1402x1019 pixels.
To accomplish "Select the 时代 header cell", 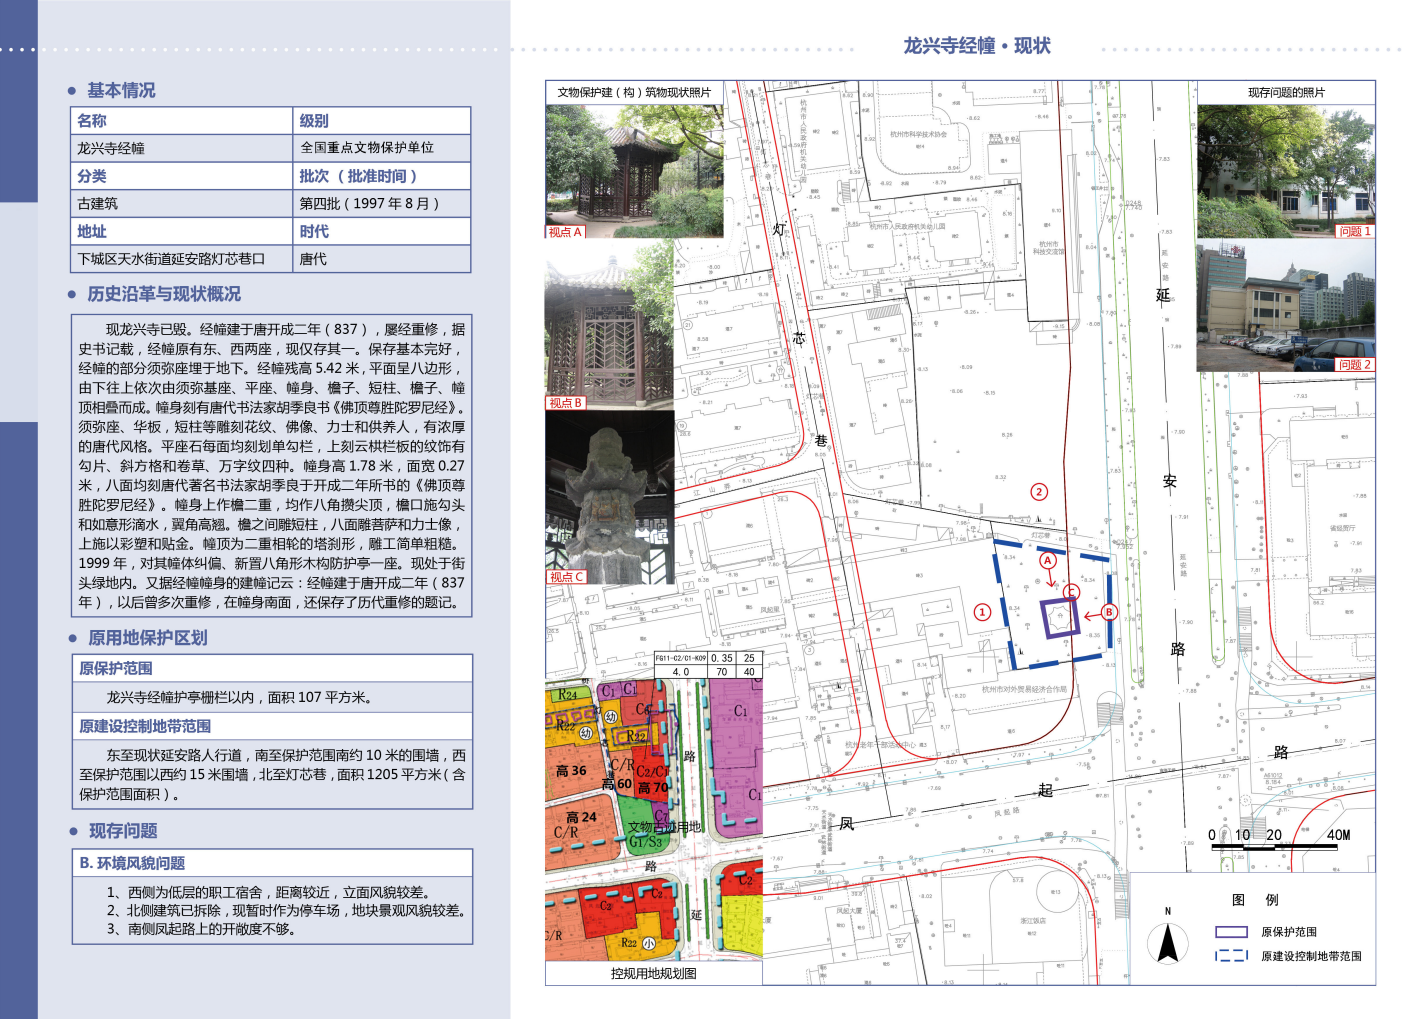I will click(x=382, y=231).
